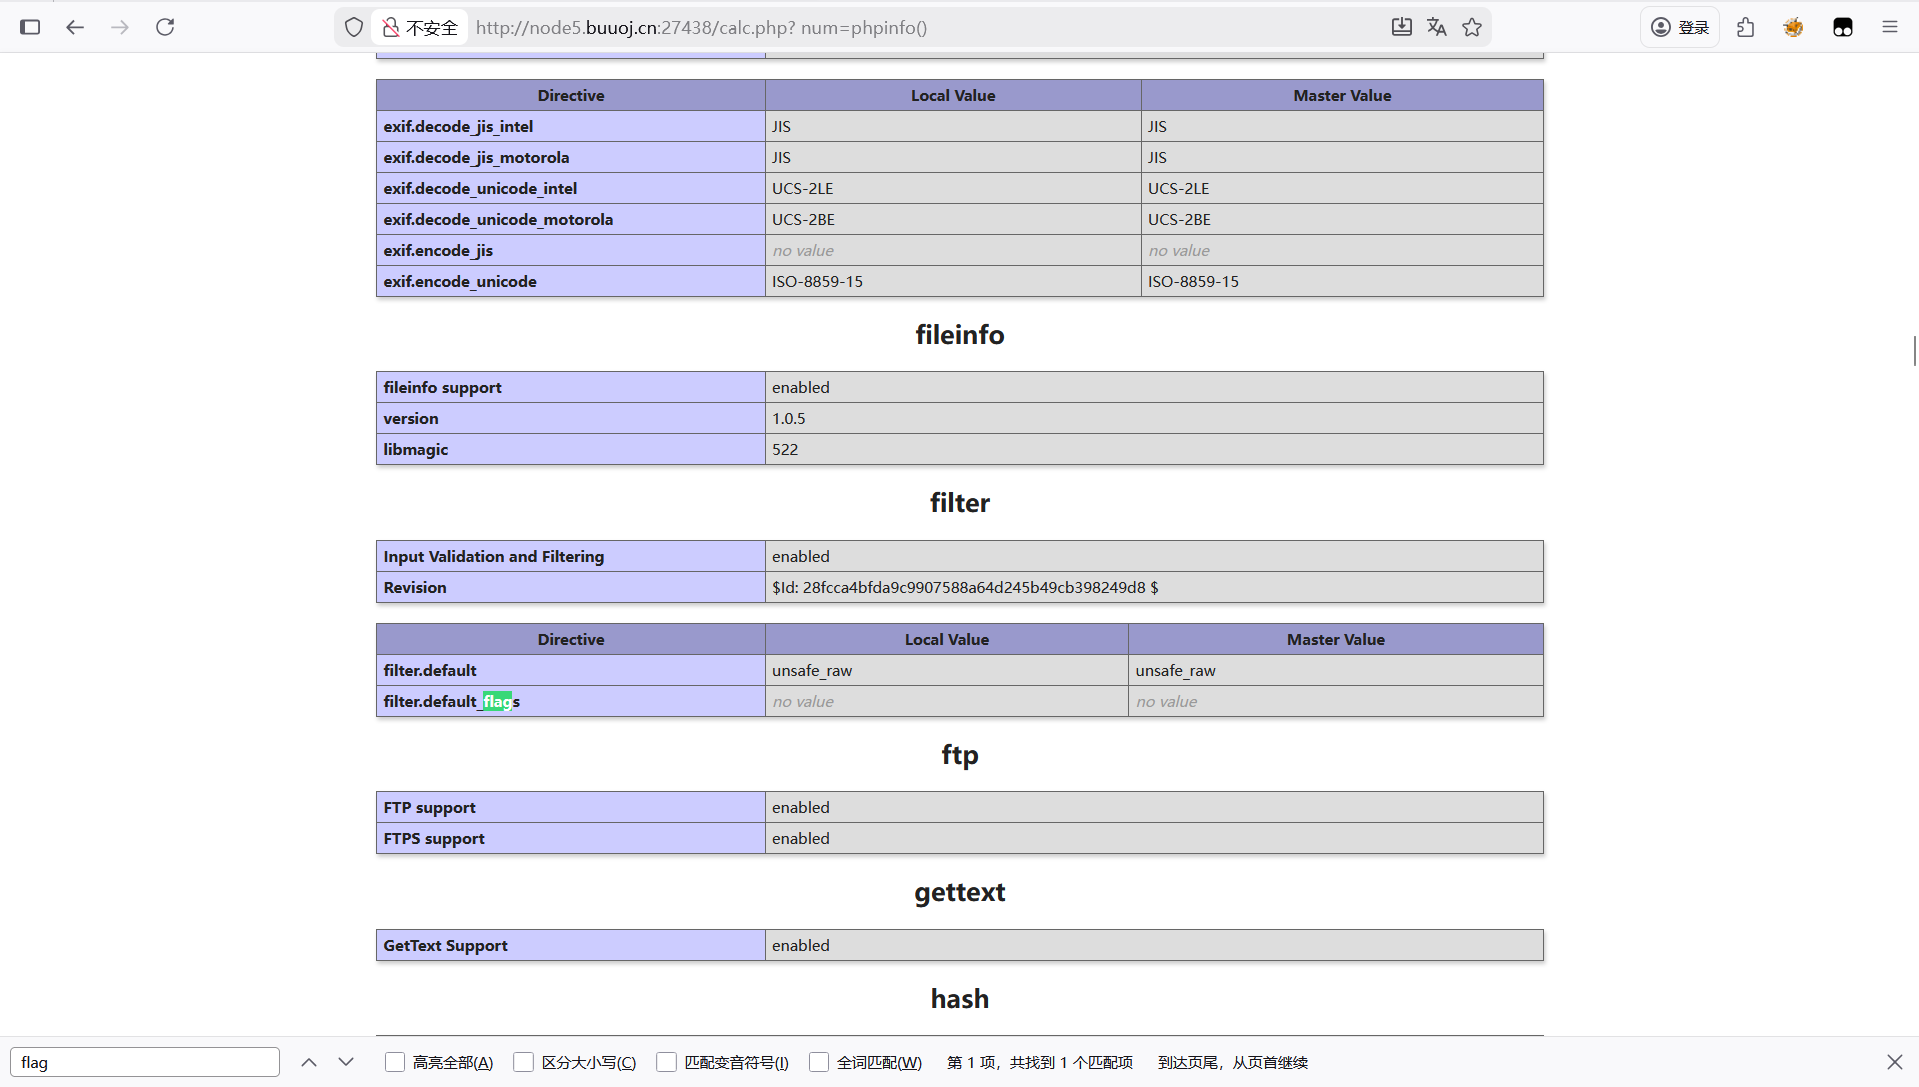Jump to the next find match
Image resolution: width=1919 pixels, height=1087 pixels.
pyautogui.click(x=346, y=1062)
